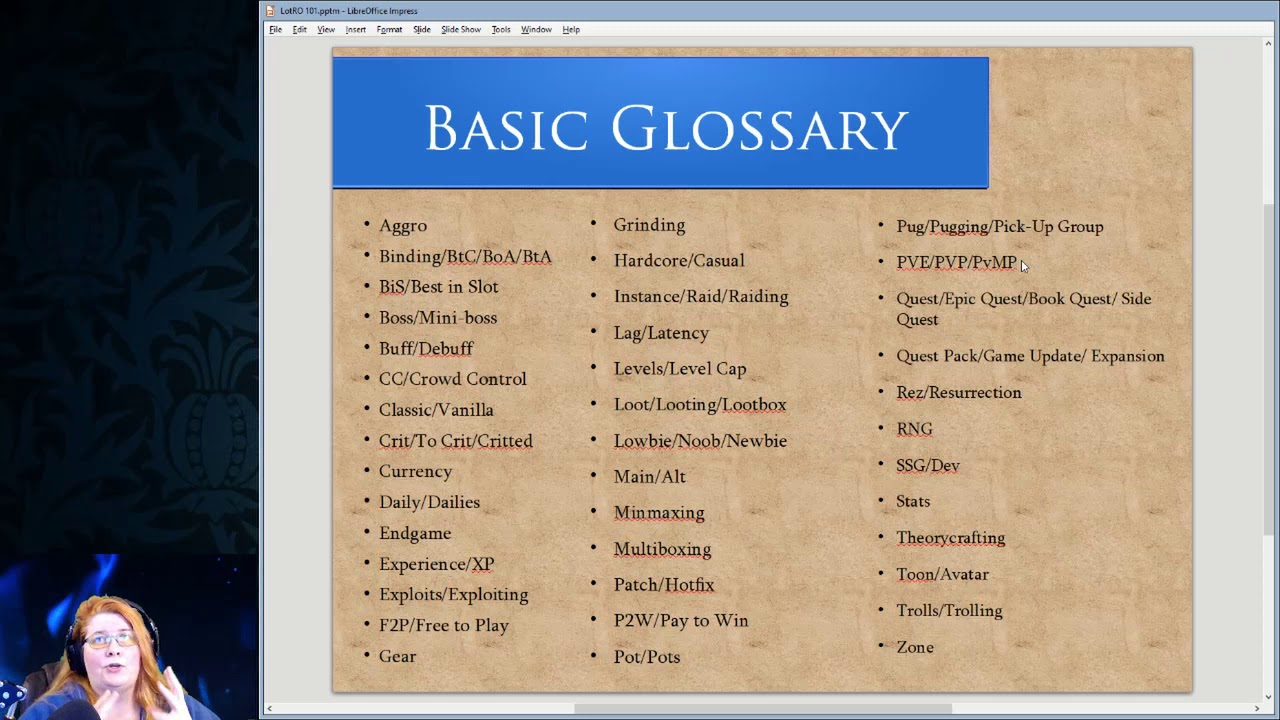The height and width of the screenshot is (720, 1280).
Task: Open the Slide Show menu
Action: [461, 30]
